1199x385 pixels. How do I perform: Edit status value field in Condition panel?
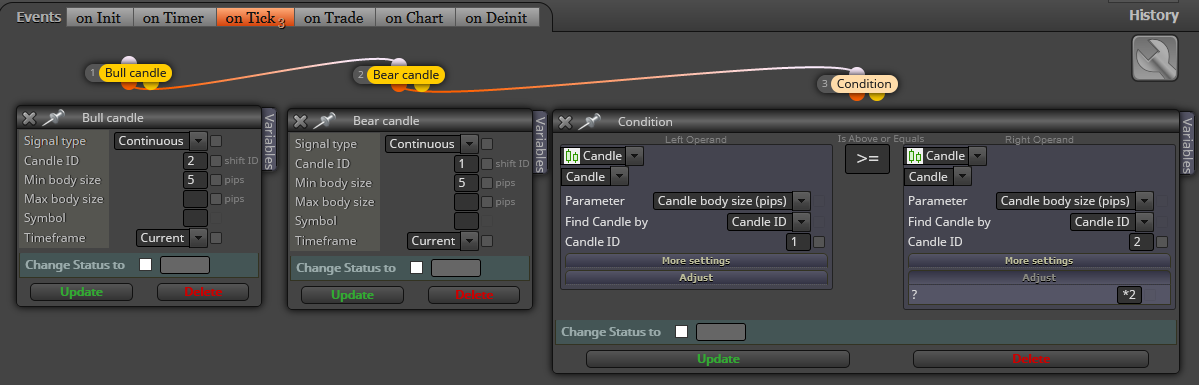pyautogui.click(x=720, y=332)
